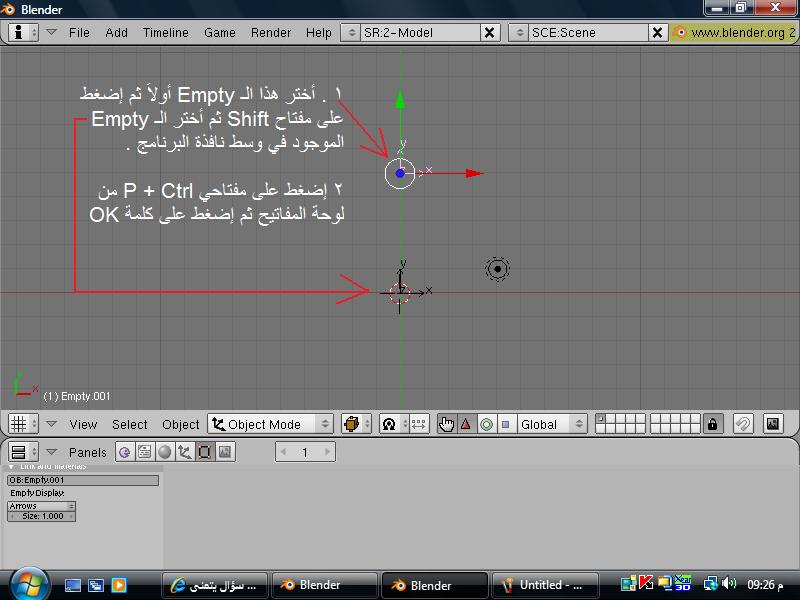This screenshot has height=600, width=800.
Task: Launch the media player quick launch icon
Action: tap(119, 585)
